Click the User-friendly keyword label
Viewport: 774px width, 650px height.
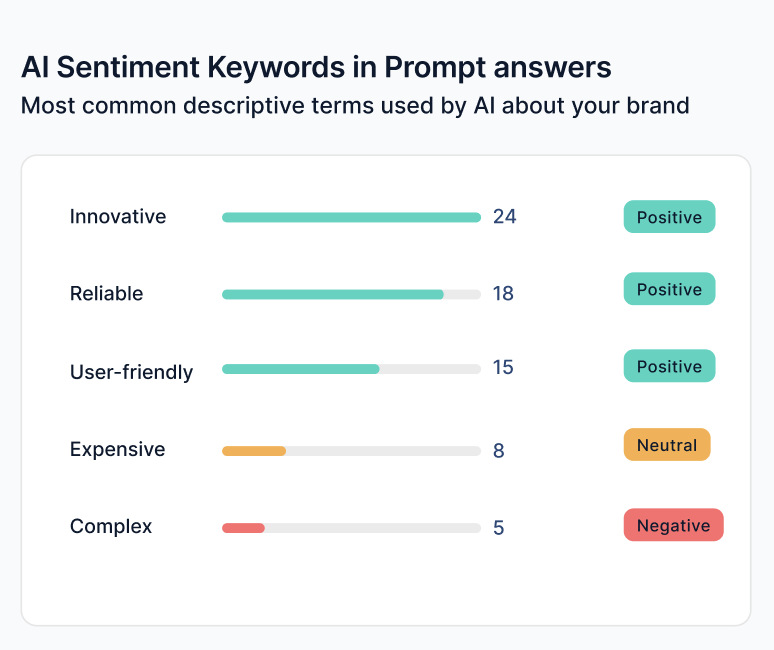[131, 372]
